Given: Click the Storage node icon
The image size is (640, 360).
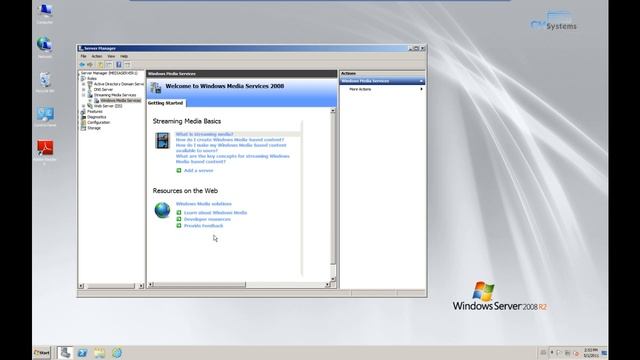Looking at the screenshot, I should click(x=83, y=128).
